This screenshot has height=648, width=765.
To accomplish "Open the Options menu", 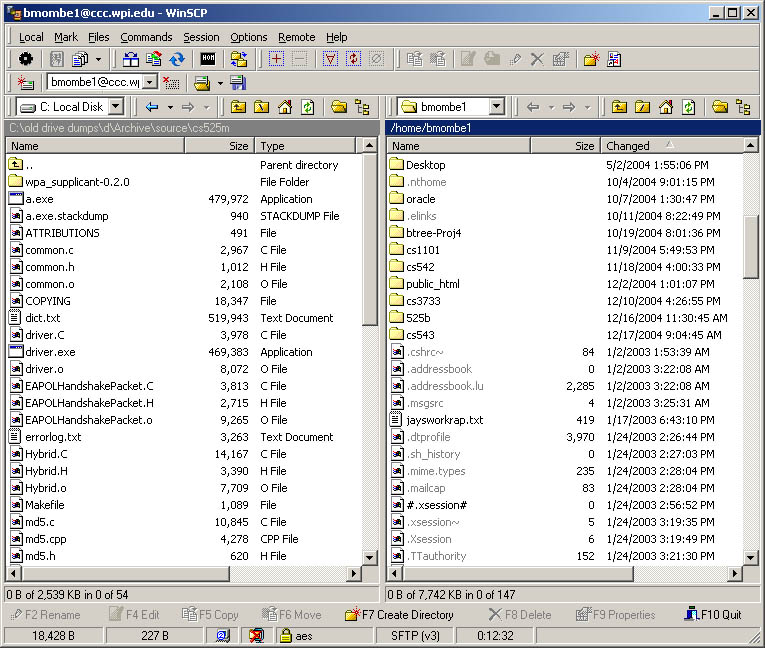I will [x=249, y=37].
